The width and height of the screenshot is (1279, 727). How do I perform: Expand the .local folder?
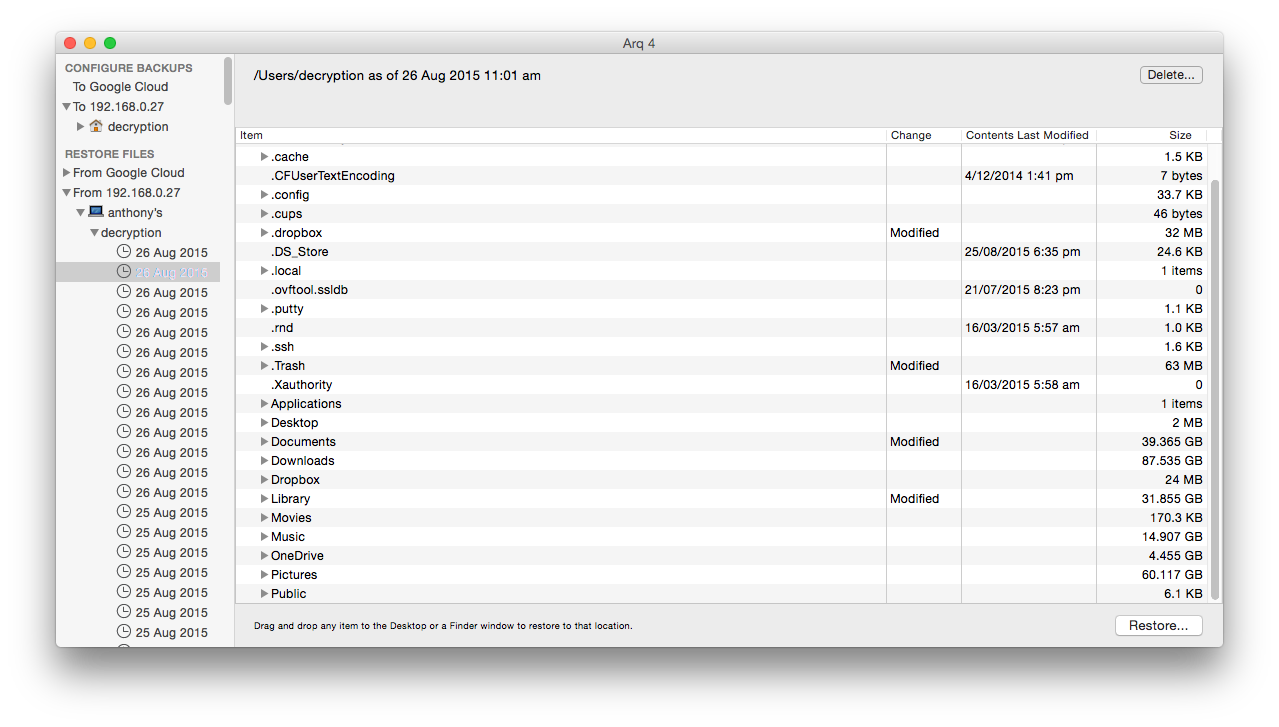point(265,271)
